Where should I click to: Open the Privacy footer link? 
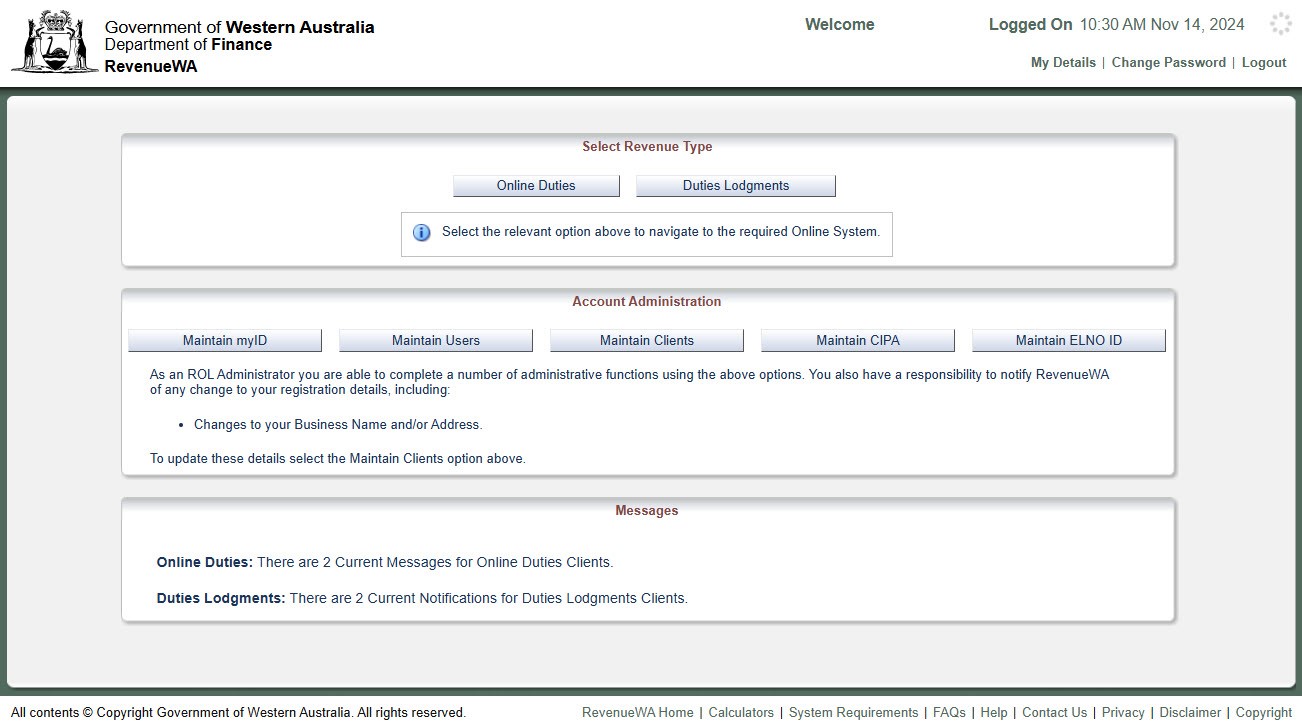coord(1123,713)
